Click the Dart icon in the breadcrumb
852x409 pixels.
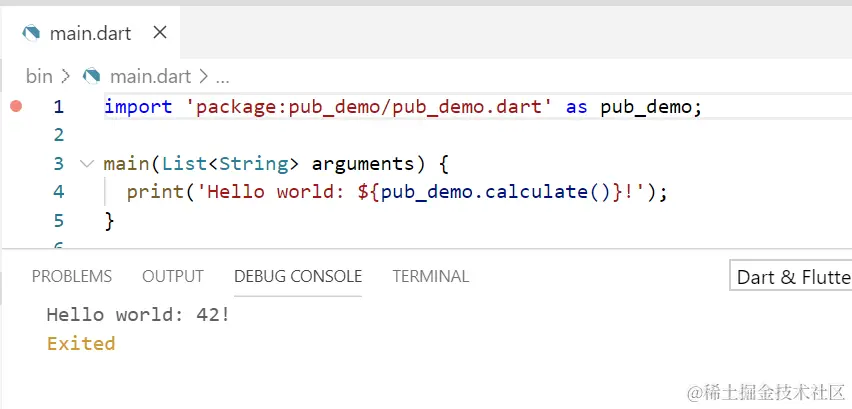[x=91, y=76]
